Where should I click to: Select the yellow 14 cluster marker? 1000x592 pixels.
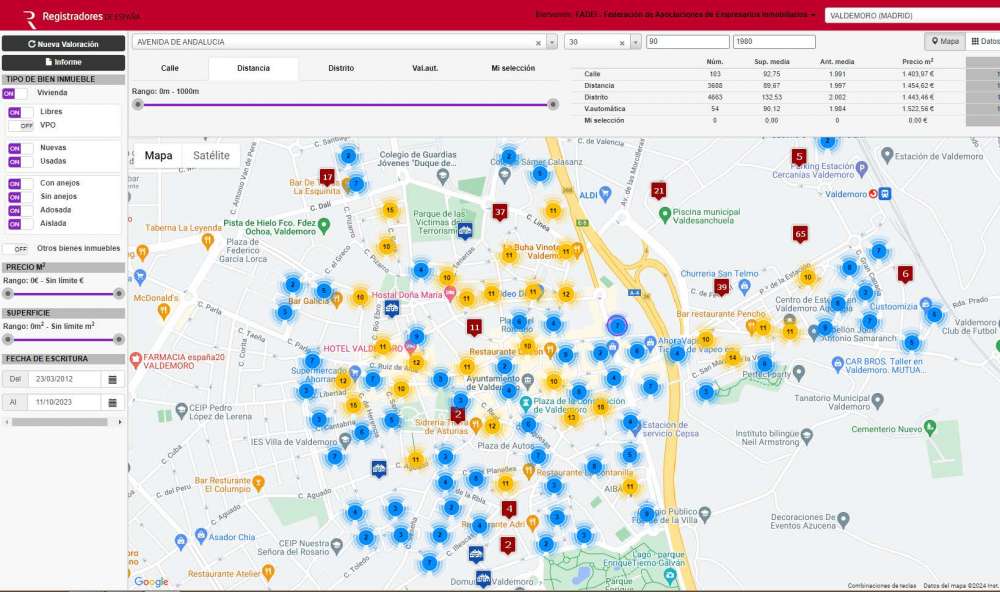coord(733,358)
